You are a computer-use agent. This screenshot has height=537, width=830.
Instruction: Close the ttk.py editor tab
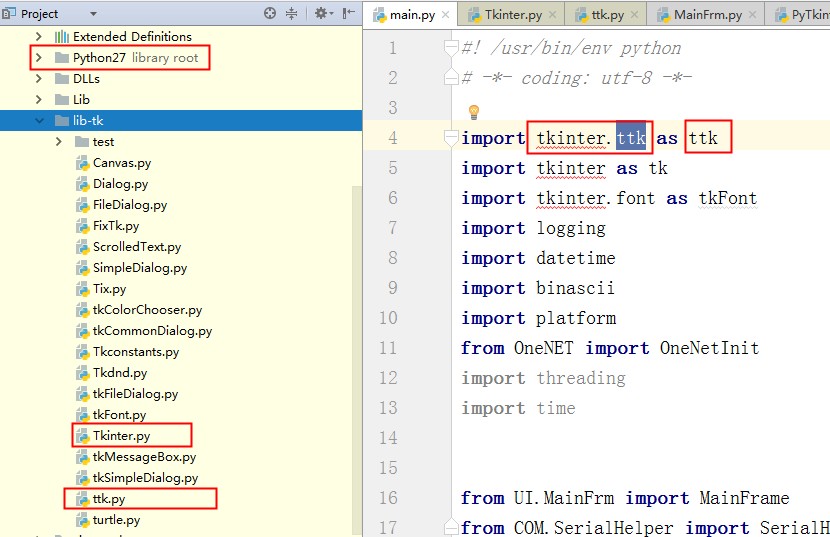pyautogui.click(x=635, y=15)
